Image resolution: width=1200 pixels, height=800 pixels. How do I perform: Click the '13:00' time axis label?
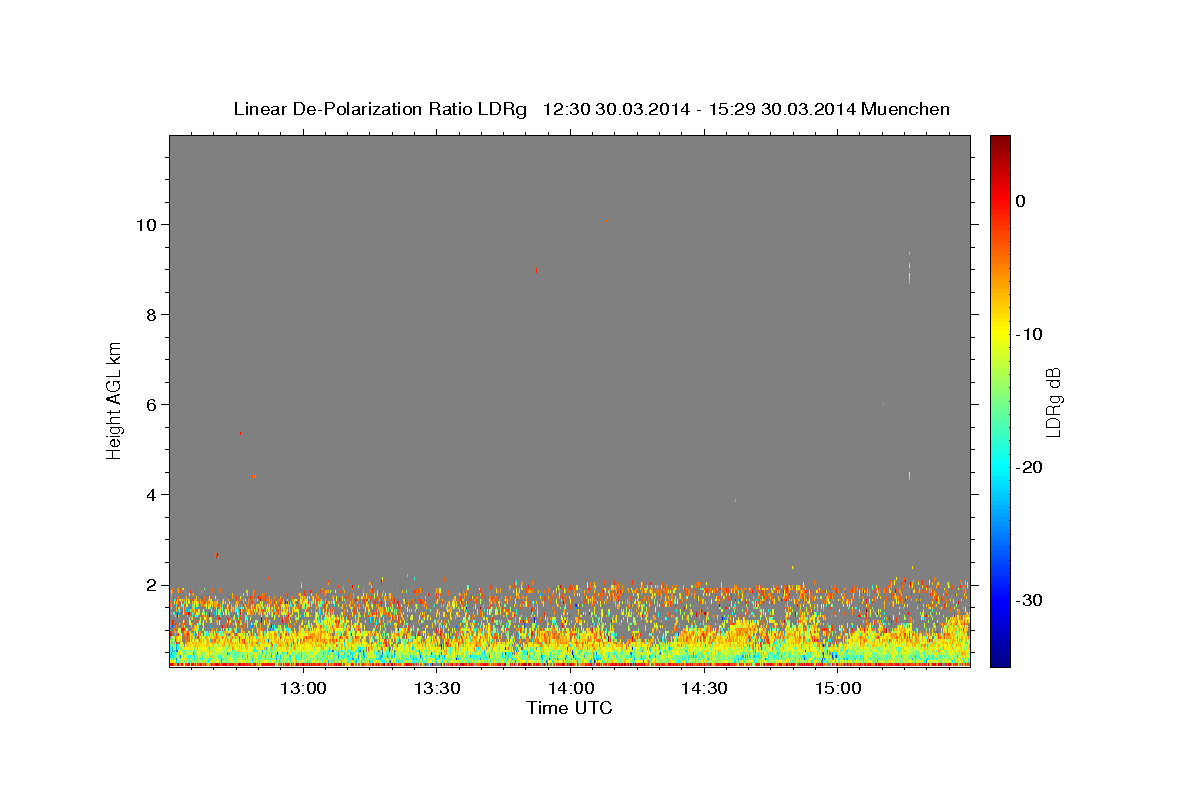point(302,689)
